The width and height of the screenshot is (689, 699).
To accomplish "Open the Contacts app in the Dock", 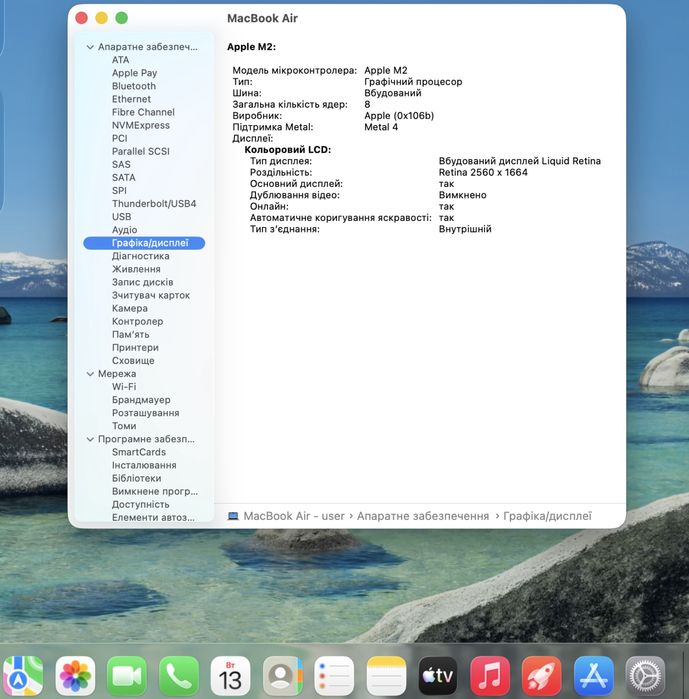I will (x=282, y=676).
